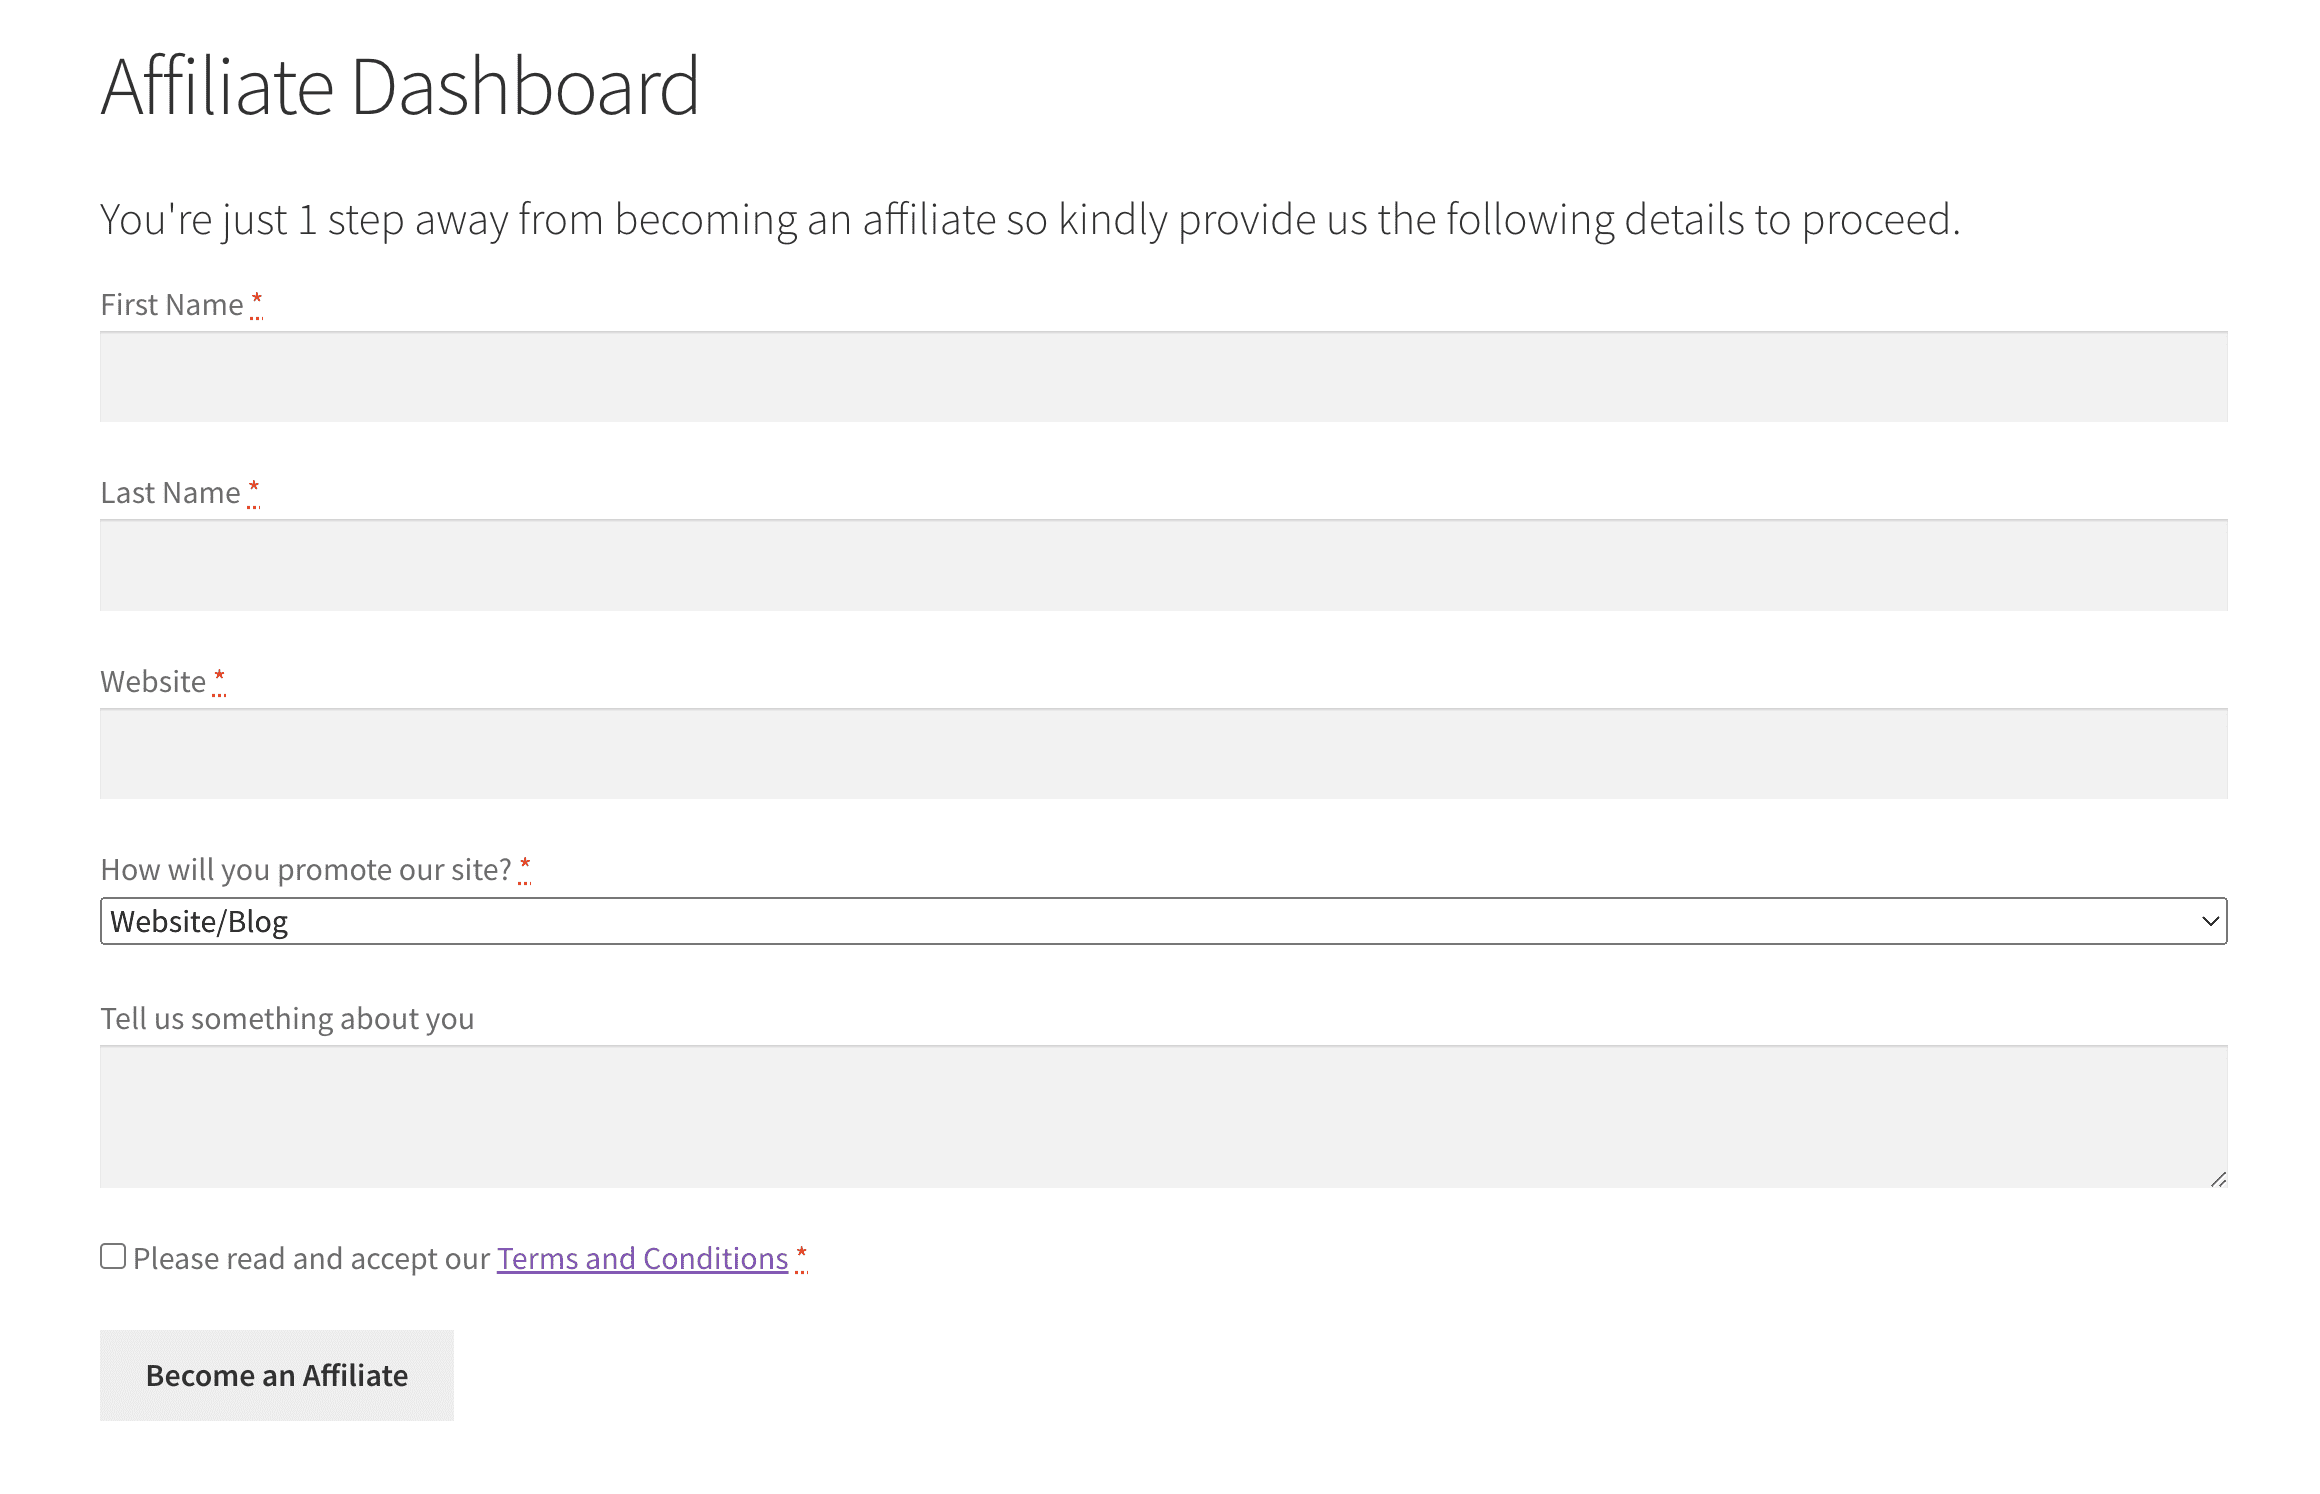Click the required asterisk next to Last Name

(254, 489)
